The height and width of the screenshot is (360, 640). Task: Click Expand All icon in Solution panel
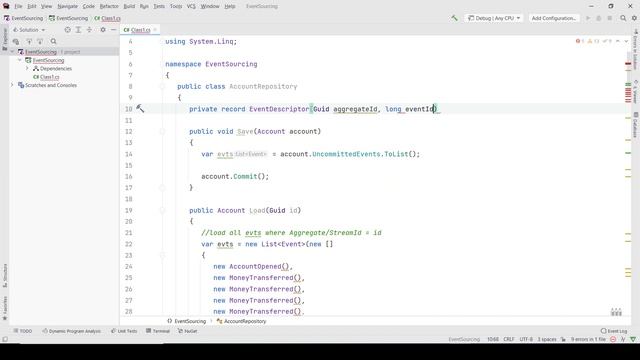tap(78, 30)
